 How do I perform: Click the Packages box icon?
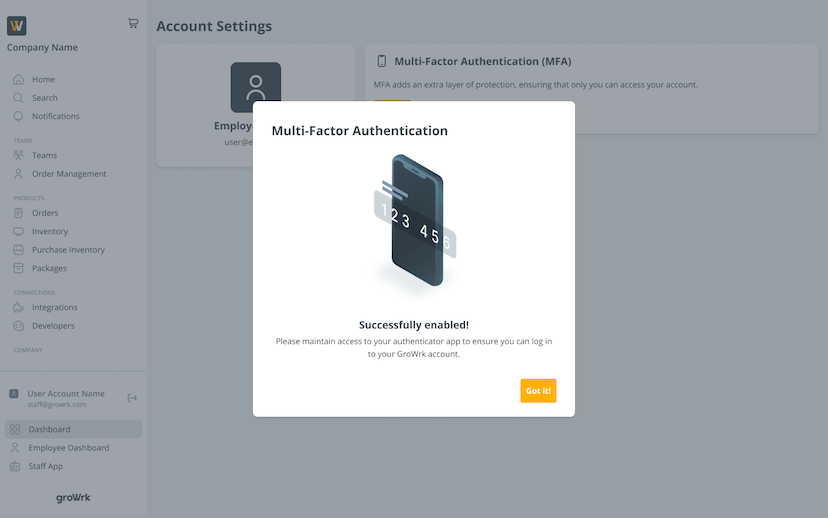click(18, 268)
